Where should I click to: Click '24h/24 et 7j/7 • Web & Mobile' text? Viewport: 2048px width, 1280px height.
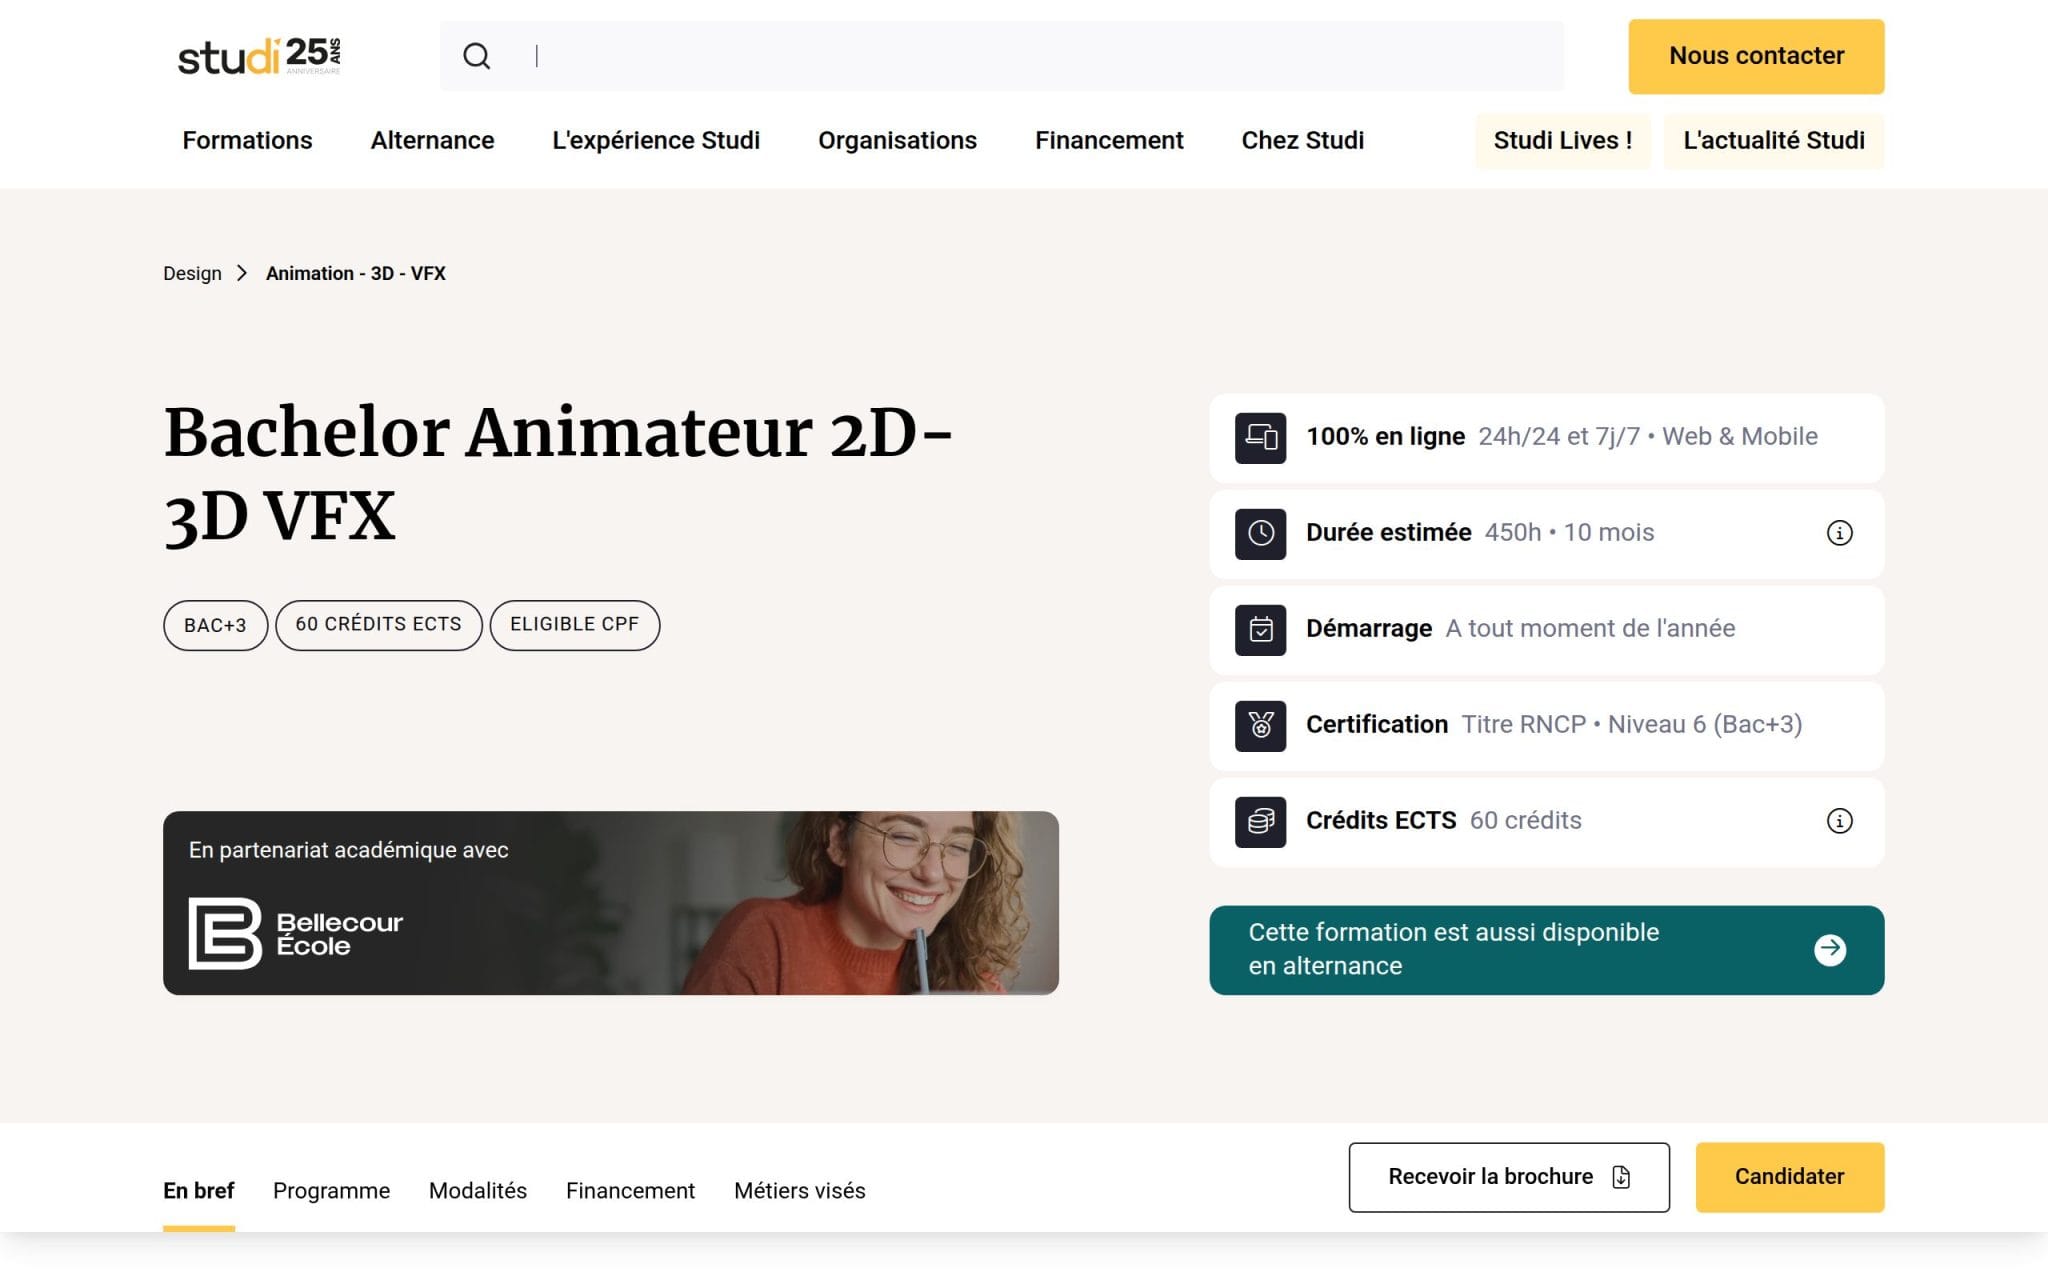click(1648, 437)
